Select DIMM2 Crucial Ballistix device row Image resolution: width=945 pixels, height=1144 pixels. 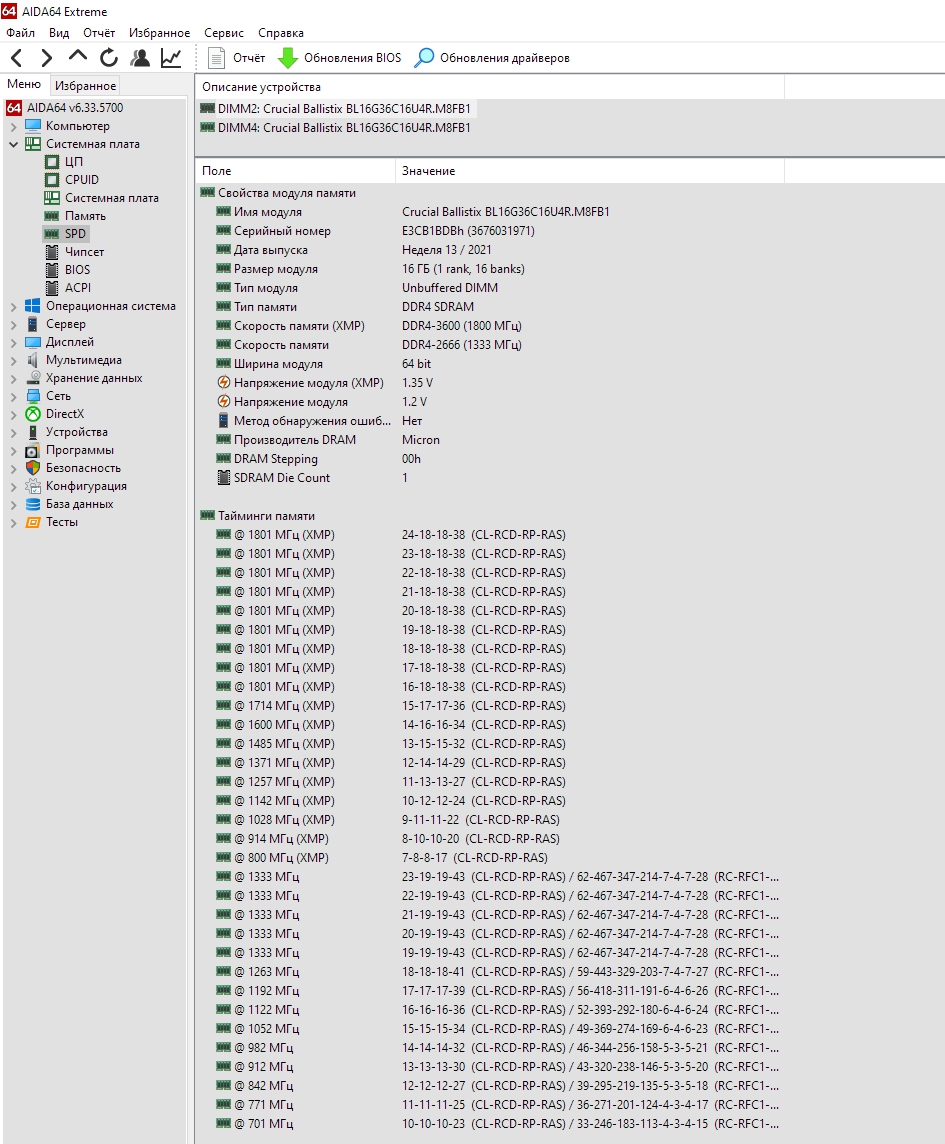pyautogui.click(x=336, y=109)
